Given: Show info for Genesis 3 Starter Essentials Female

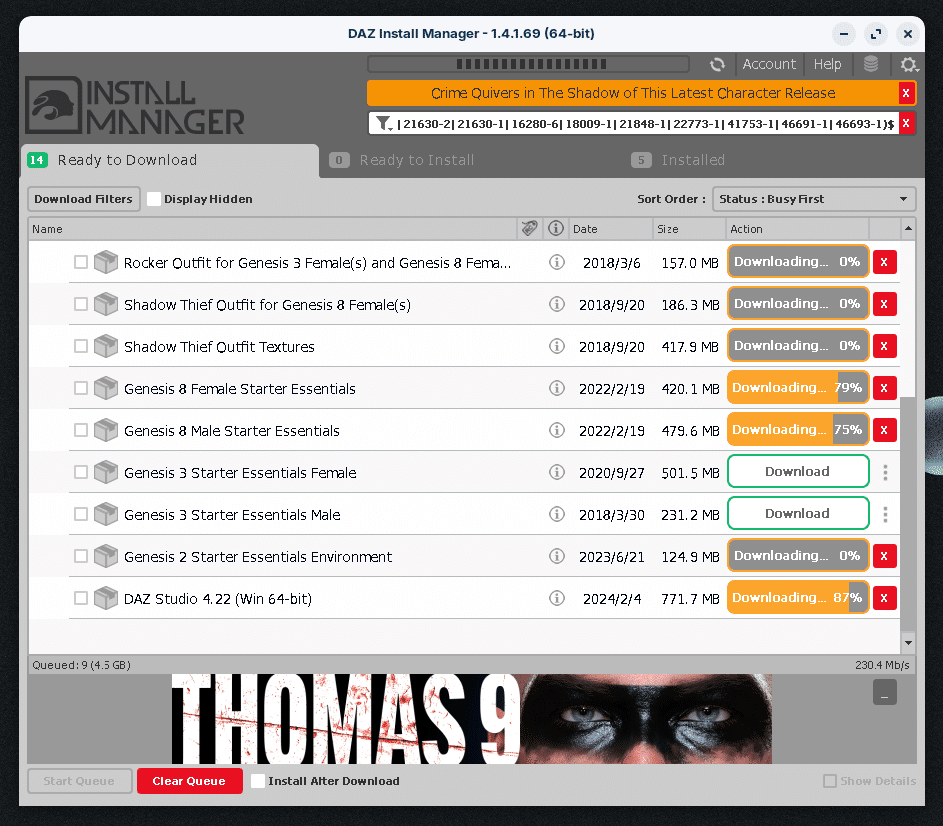Looking at the screenshot, I should tap(557, 472).
